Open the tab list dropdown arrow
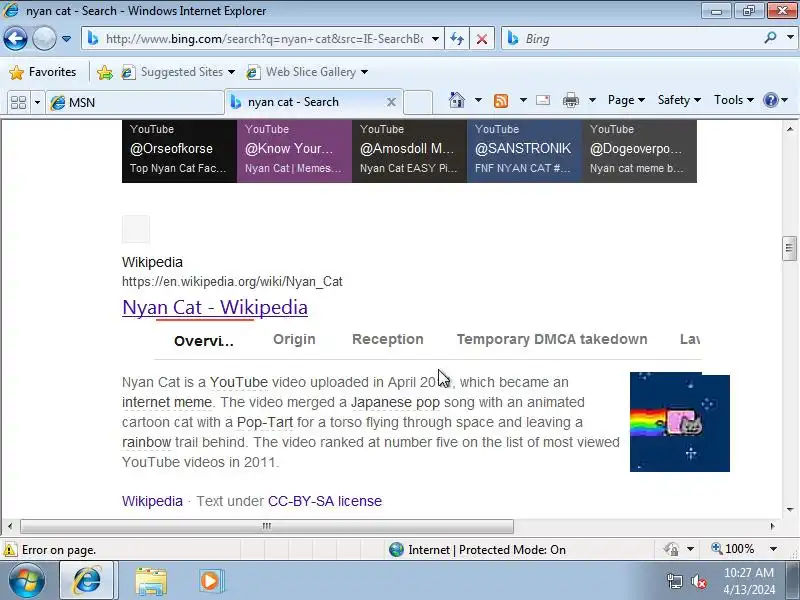 (x=37, y=102)
